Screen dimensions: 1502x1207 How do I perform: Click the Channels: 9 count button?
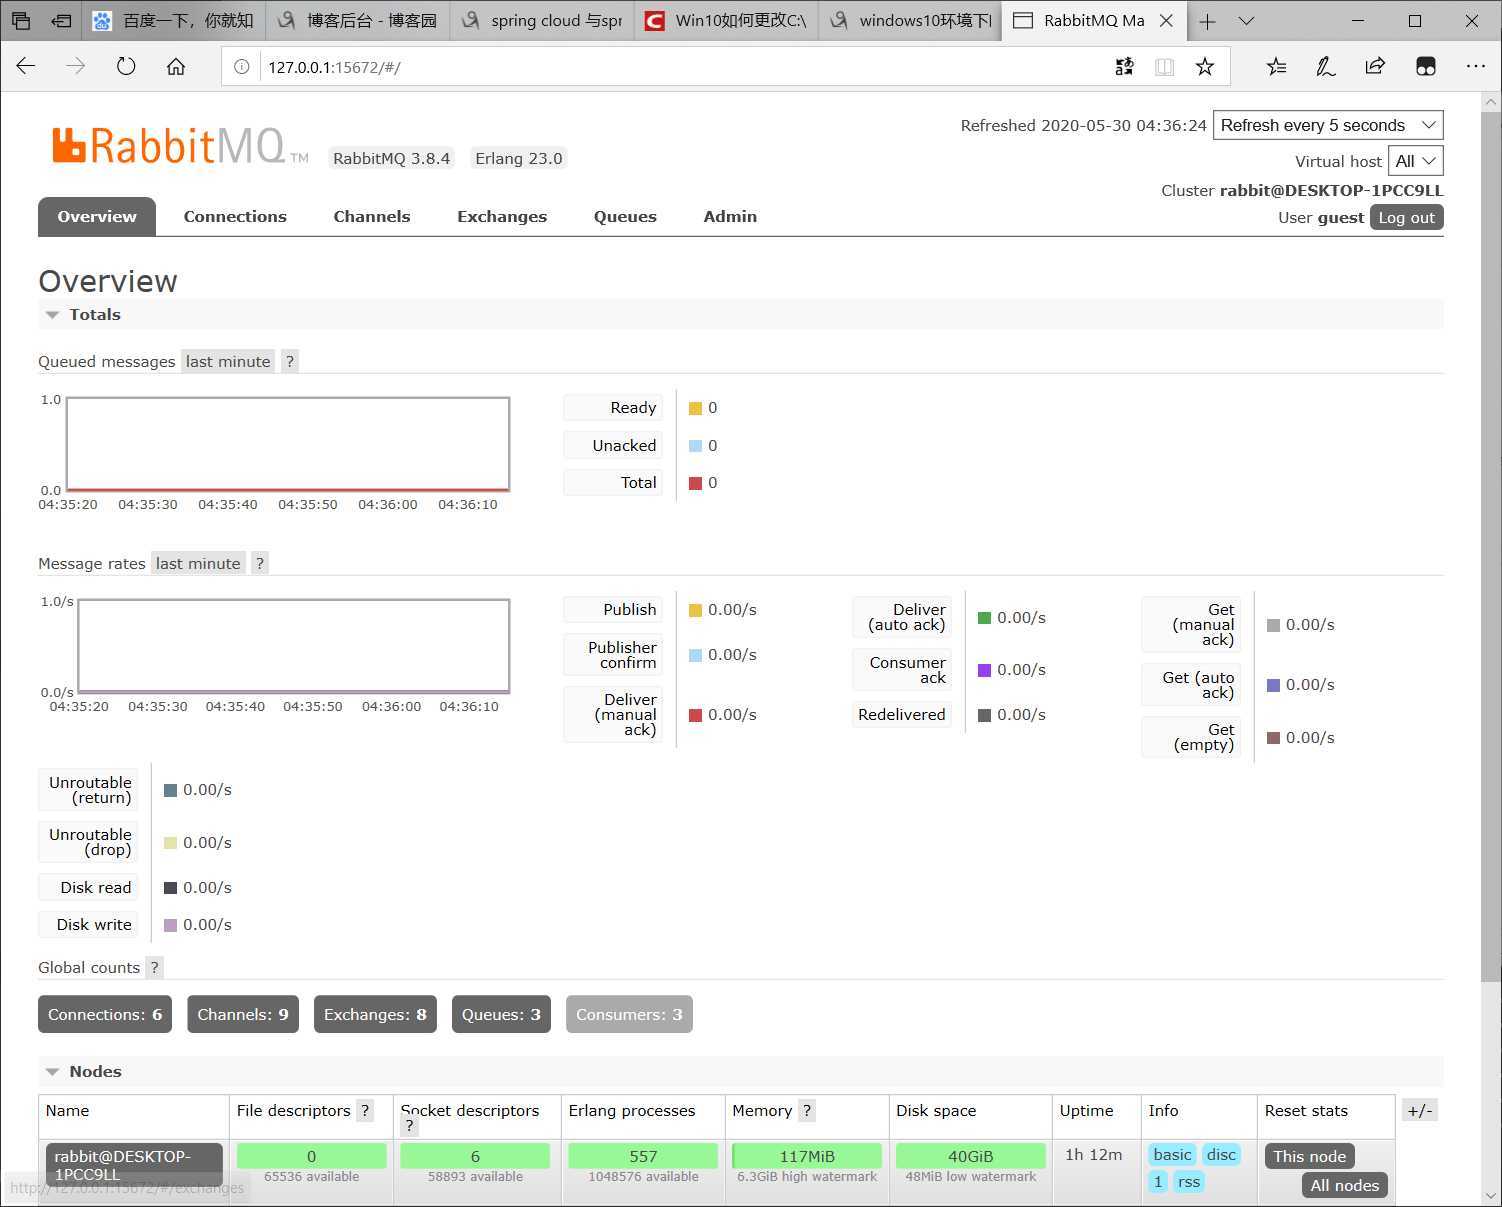pos(243,1014)
